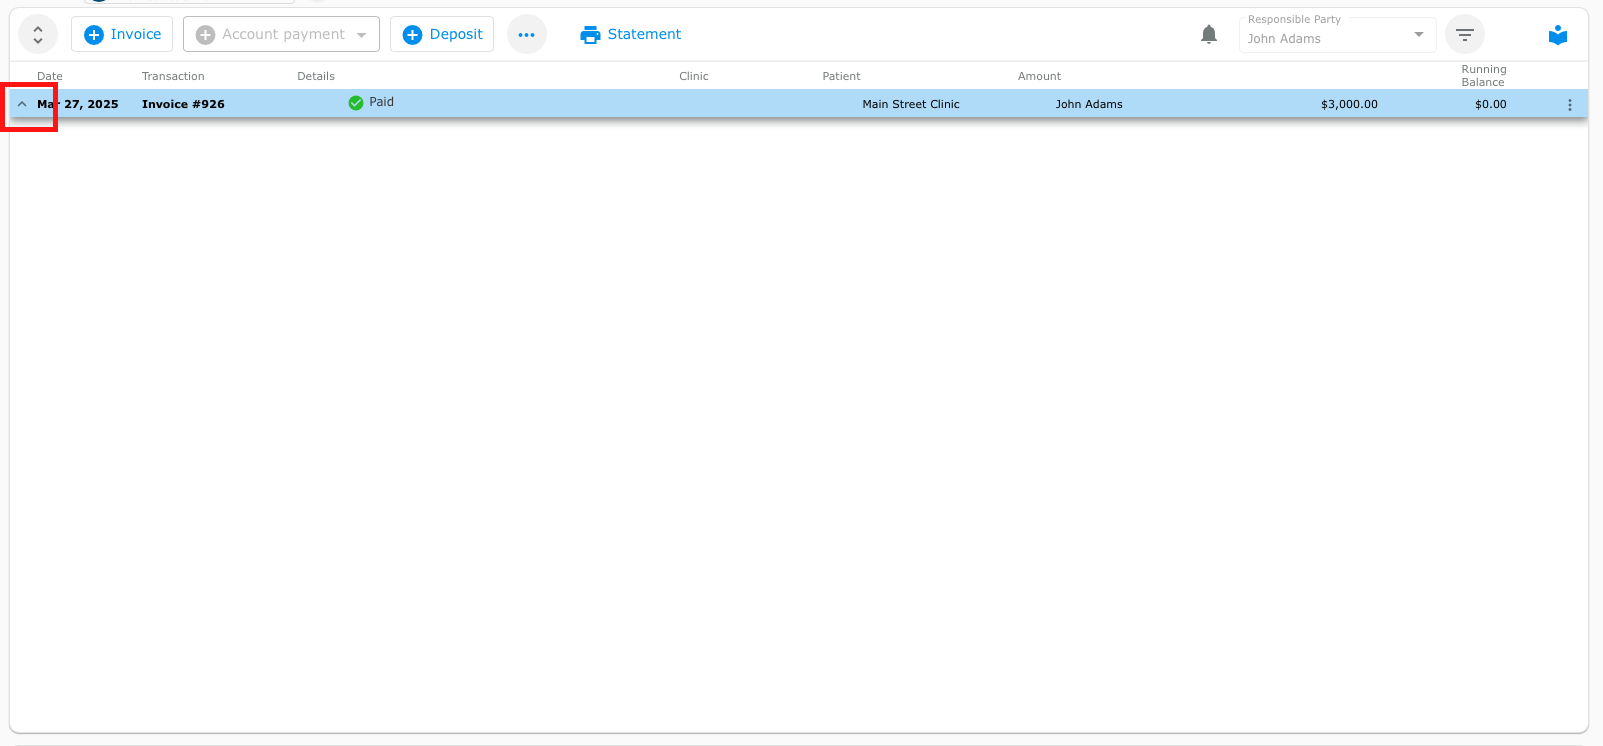Screen dimensions: 1603x746
Task: Click the Patient column header
Action: coord(841,76)
